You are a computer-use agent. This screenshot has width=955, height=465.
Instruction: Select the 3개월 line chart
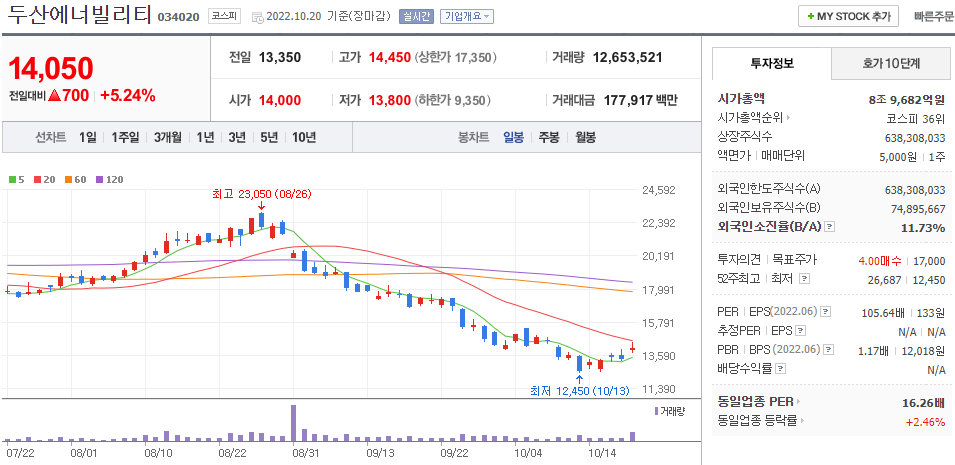(x=168, y=137)
